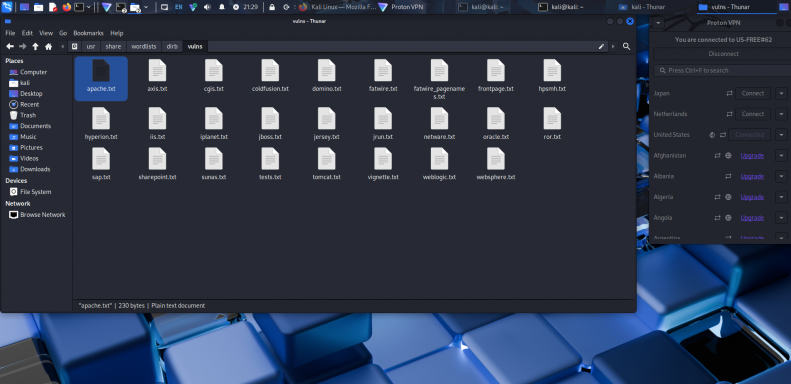Click the root filesystem path icon
Screen dimensions: 791x384
coord(75,46)
